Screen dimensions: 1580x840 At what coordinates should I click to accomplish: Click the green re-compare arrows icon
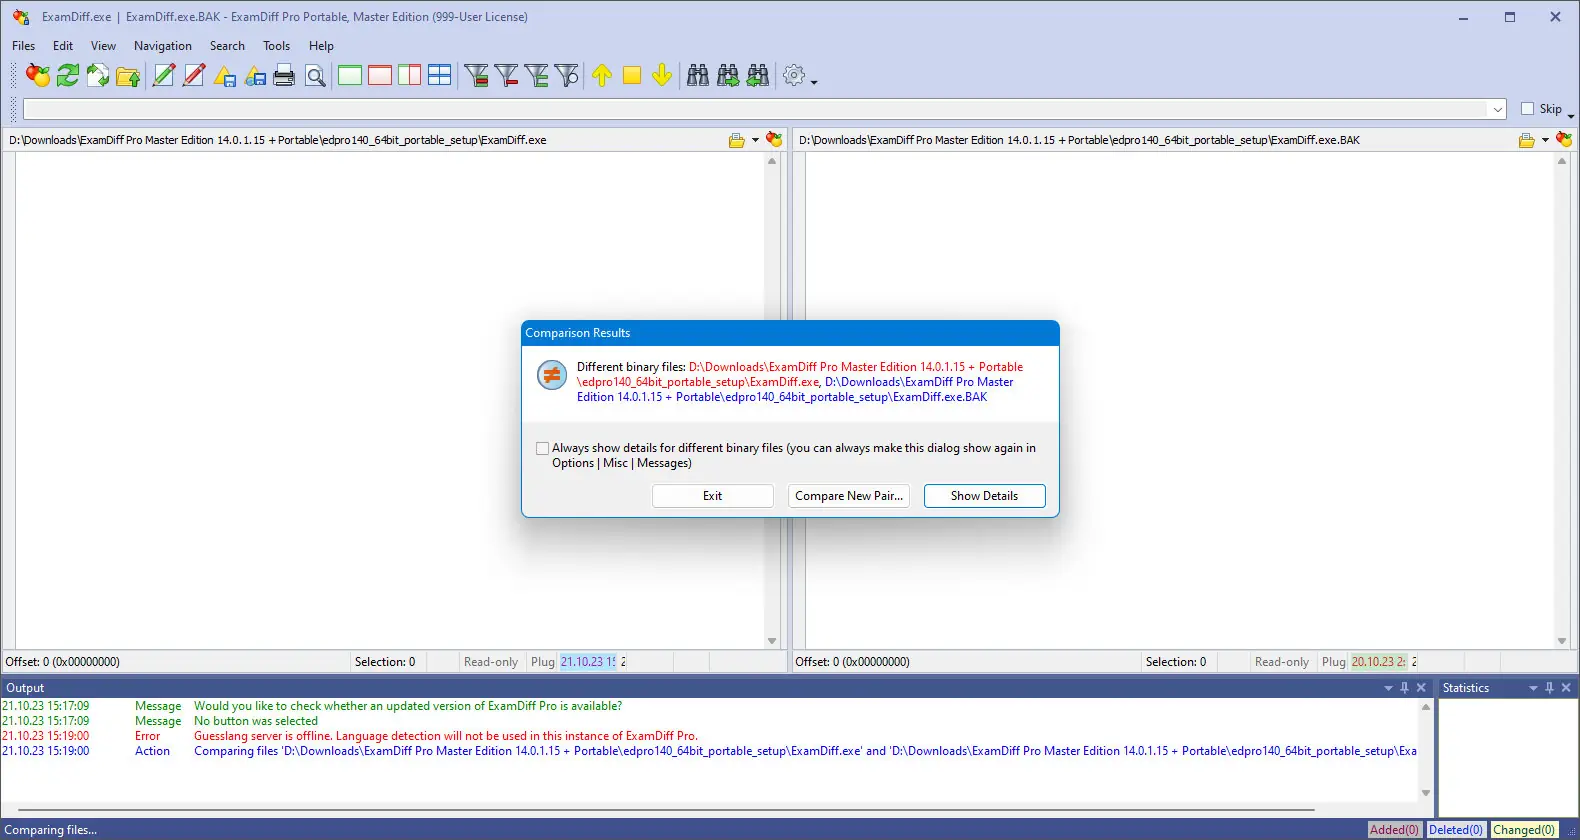(68, 75)
